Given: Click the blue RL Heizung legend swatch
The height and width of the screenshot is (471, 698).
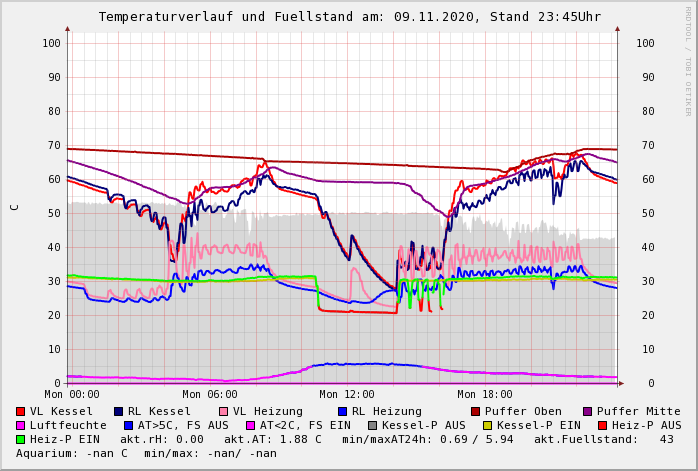Looking at the screenshot, I should 343,412.
